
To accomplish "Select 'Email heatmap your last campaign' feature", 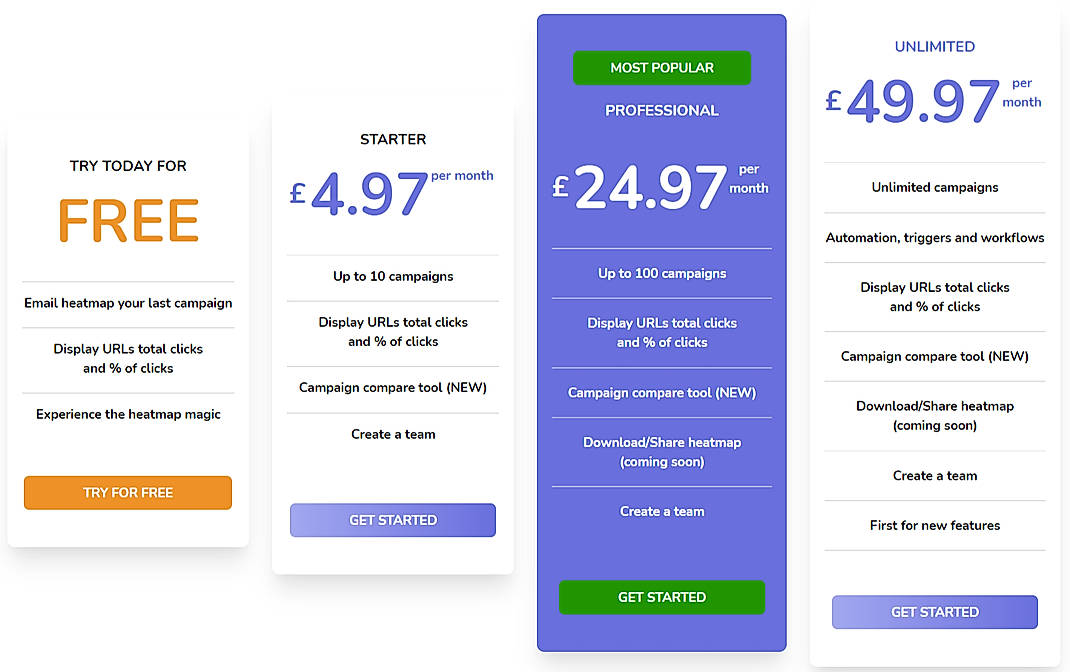I will click(127, 302).
